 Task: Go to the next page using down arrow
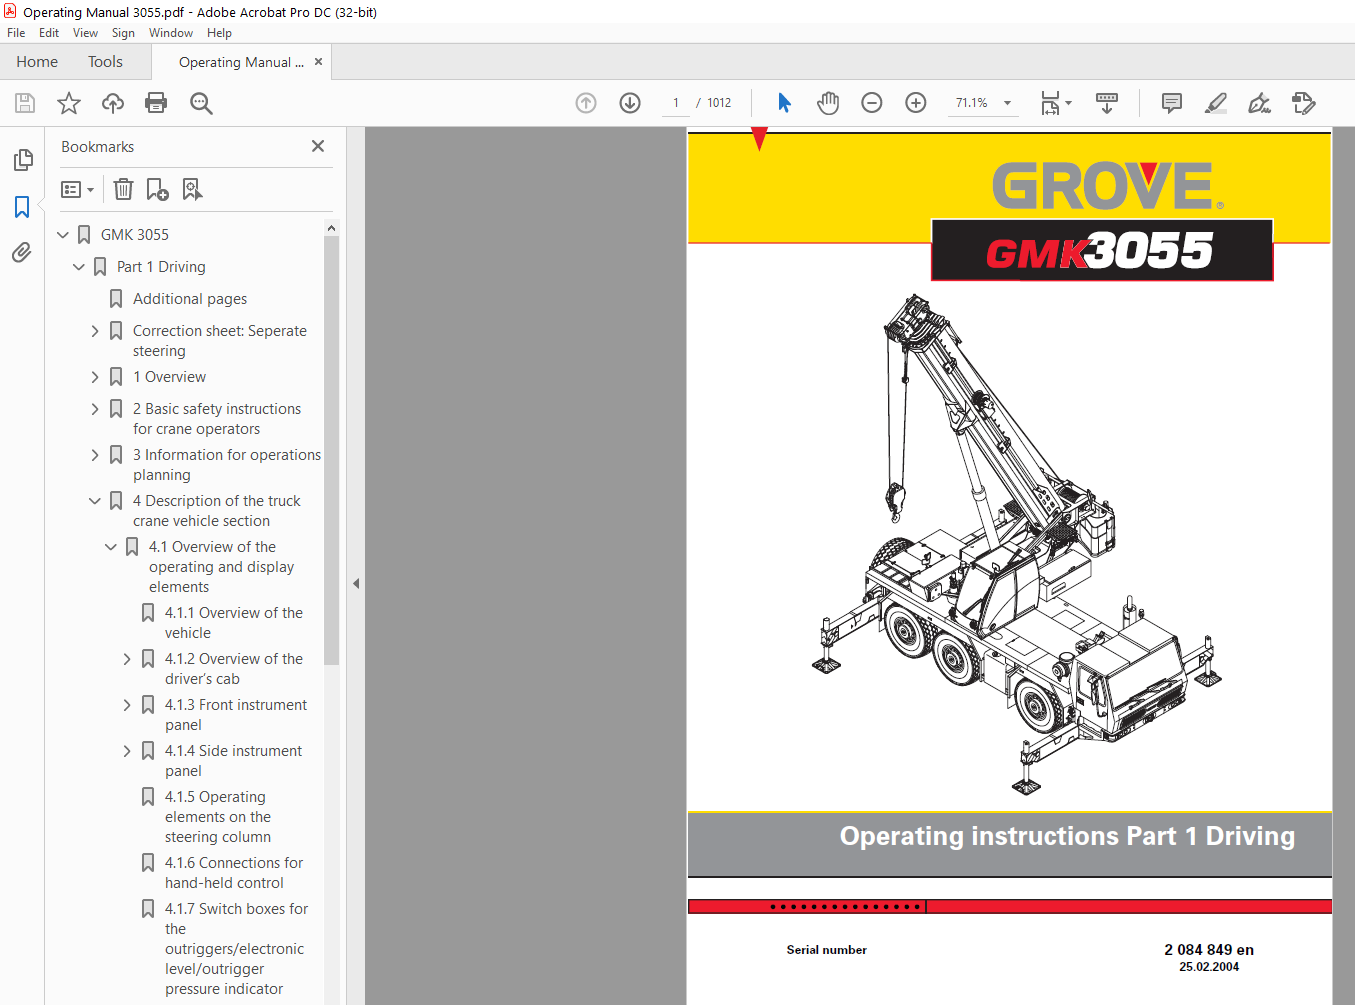point(630,103)
